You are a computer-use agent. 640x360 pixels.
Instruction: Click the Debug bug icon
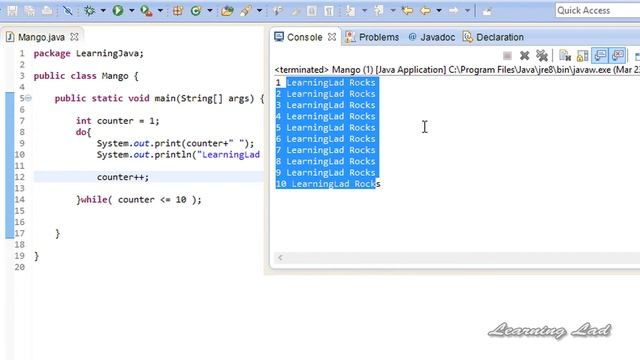pos(89,11)
